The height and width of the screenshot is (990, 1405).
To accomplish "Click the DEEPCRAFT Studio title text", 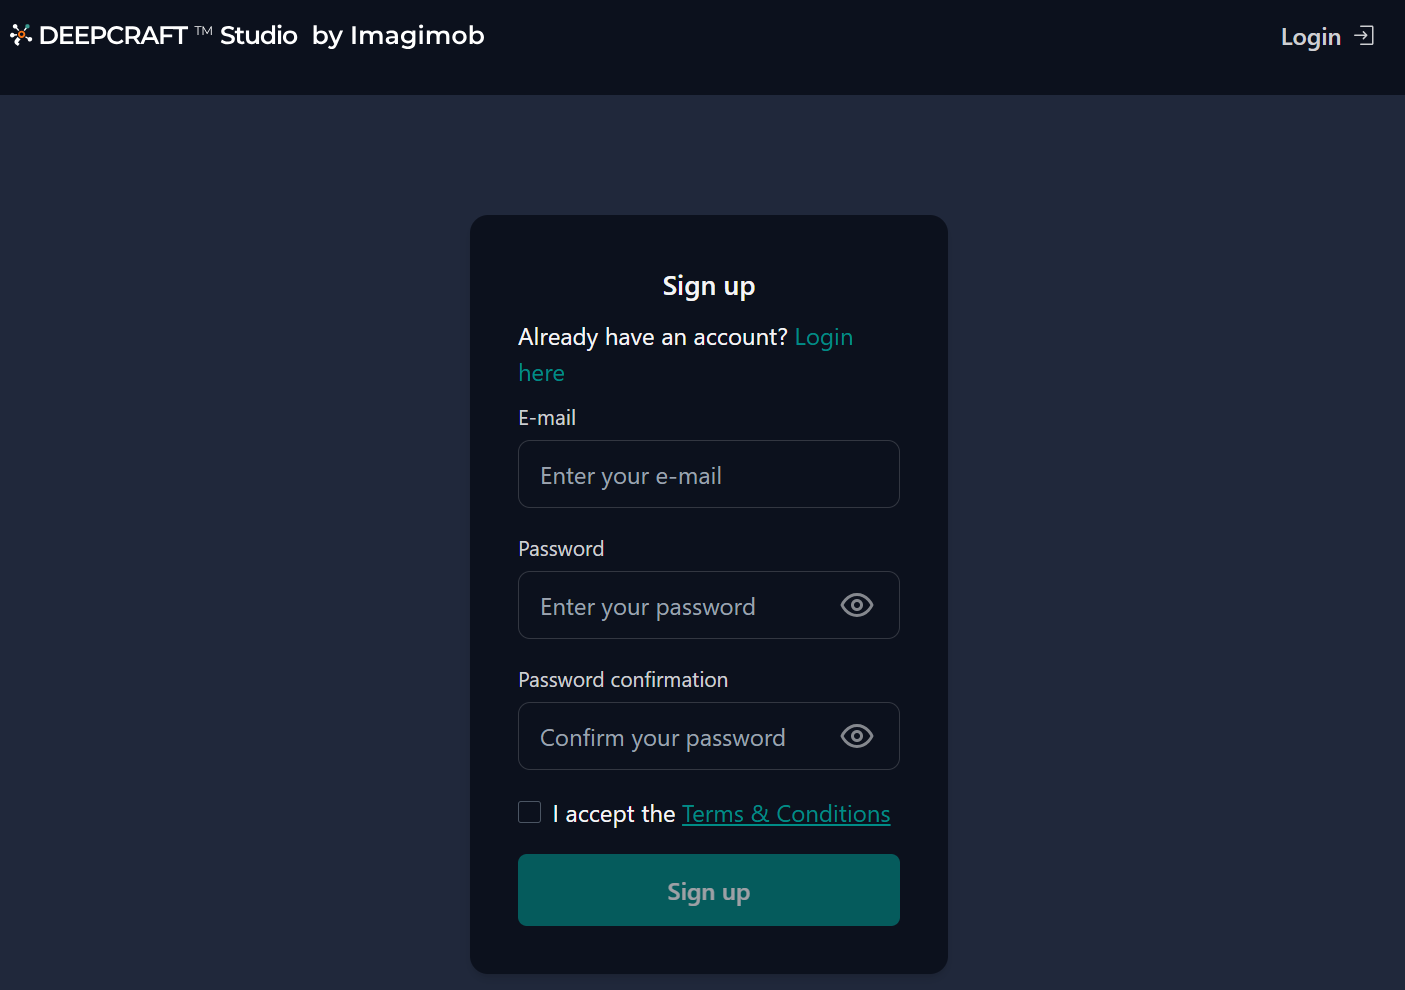I will [x=168, y=35].
